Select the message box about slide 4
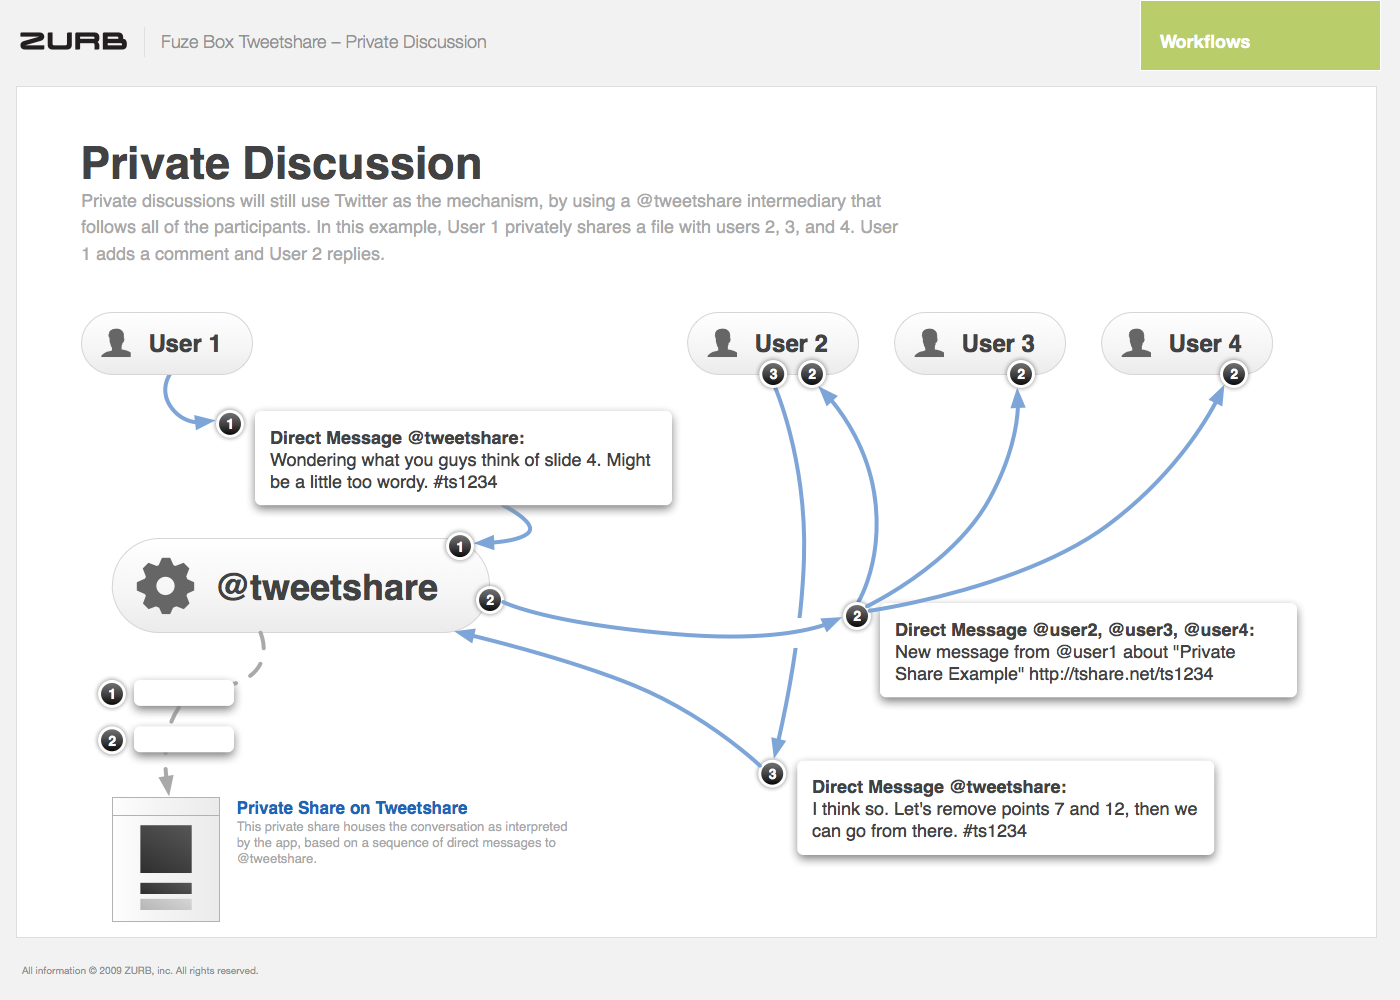 pos(463,459)
